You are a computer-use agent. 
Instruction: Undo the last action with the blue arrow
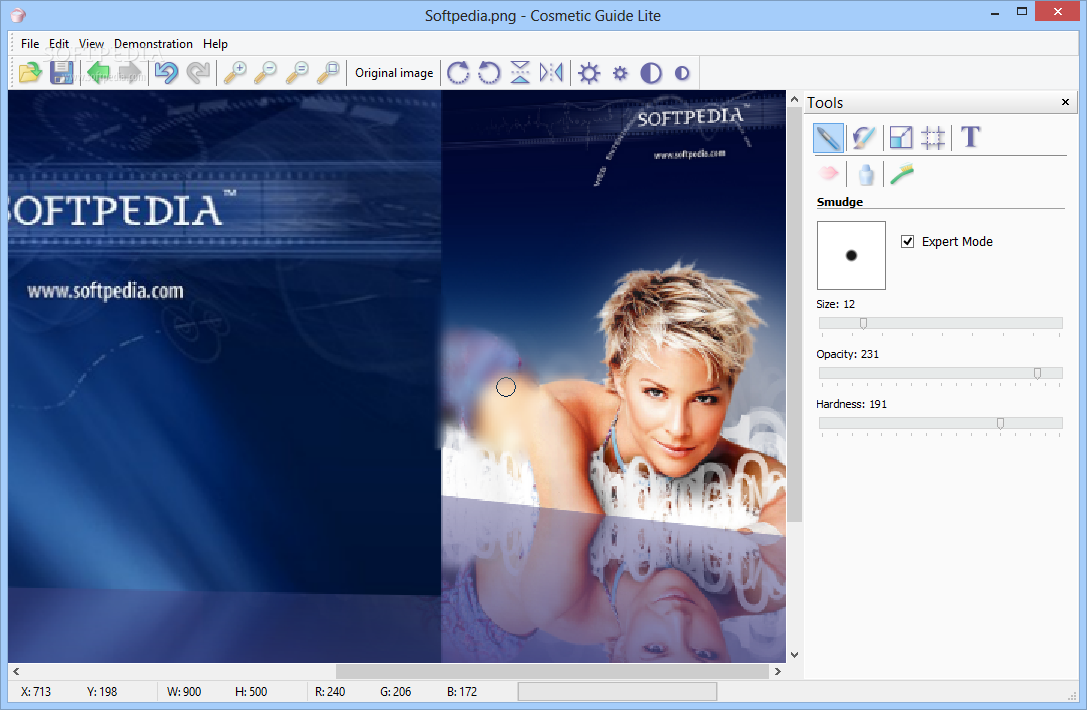point(166,72)
